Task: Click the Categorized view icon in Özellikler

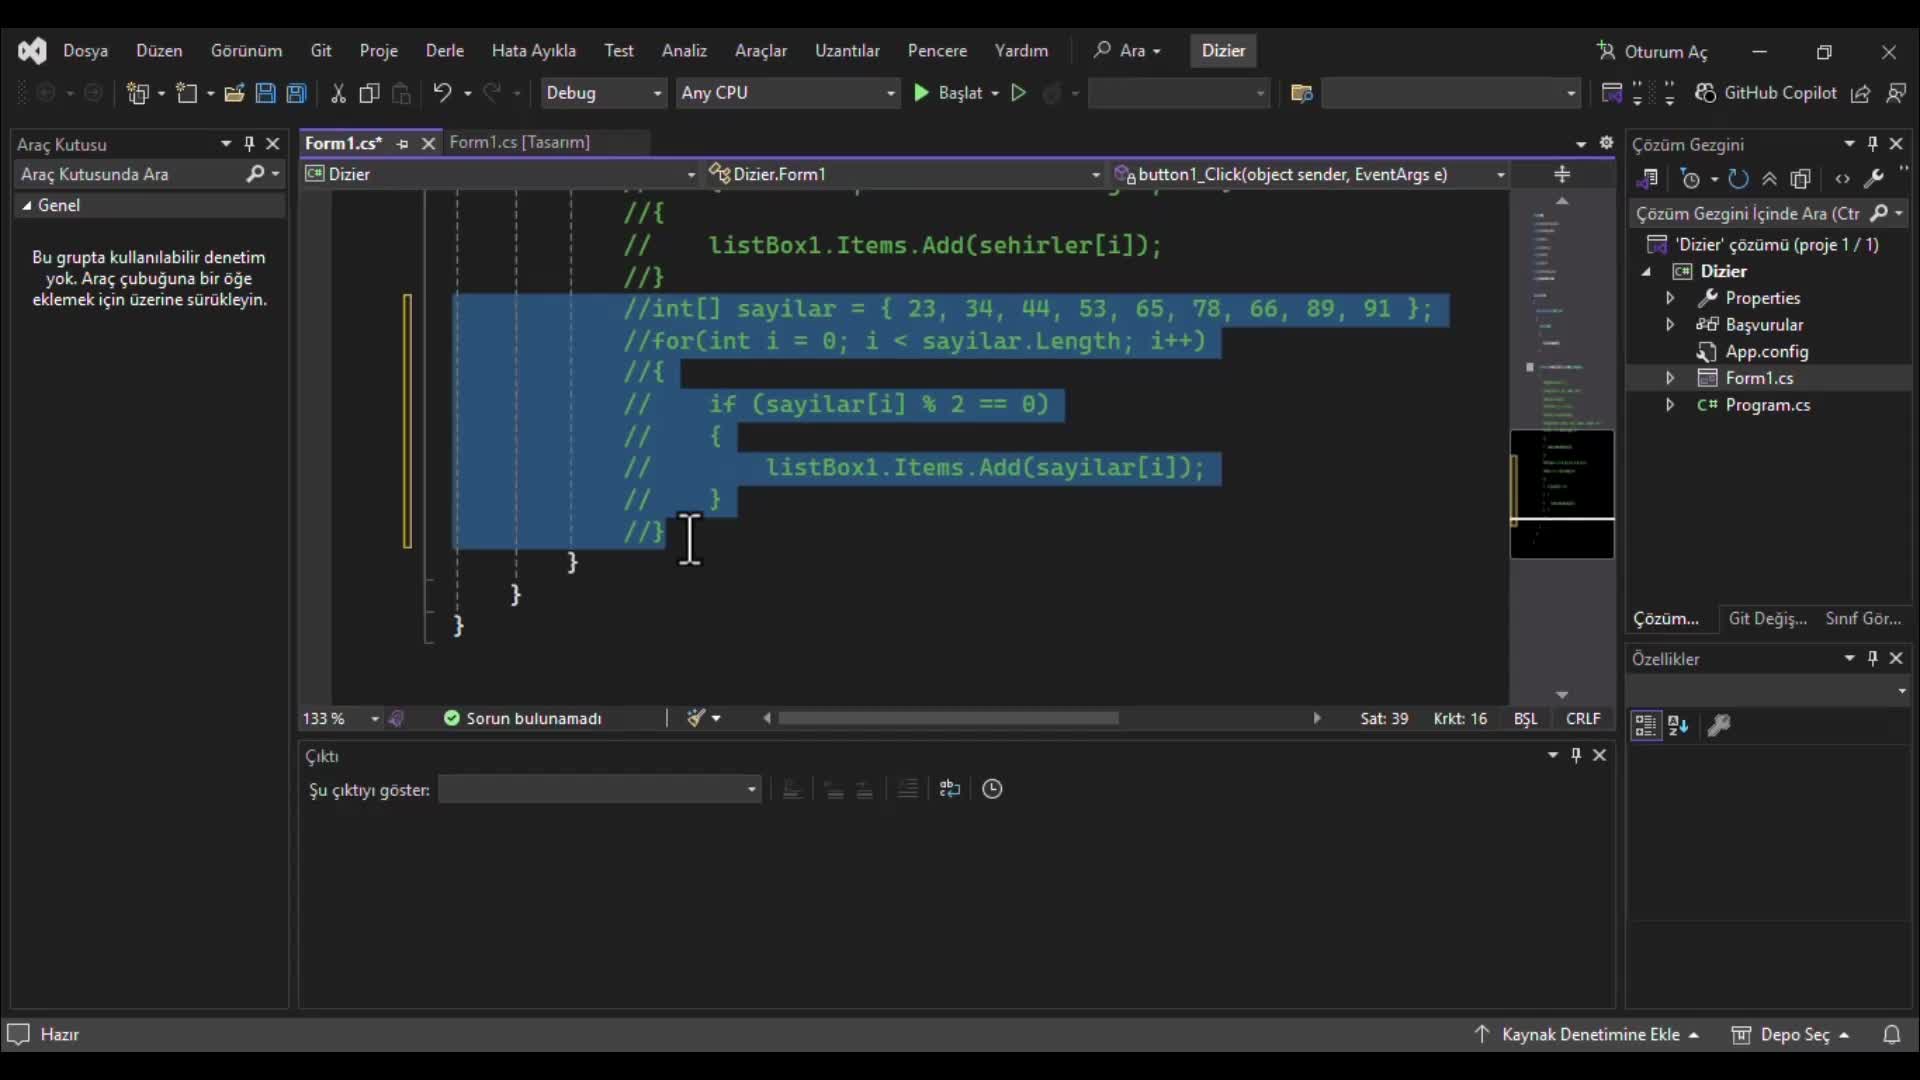Action: tap(1645, 725)
